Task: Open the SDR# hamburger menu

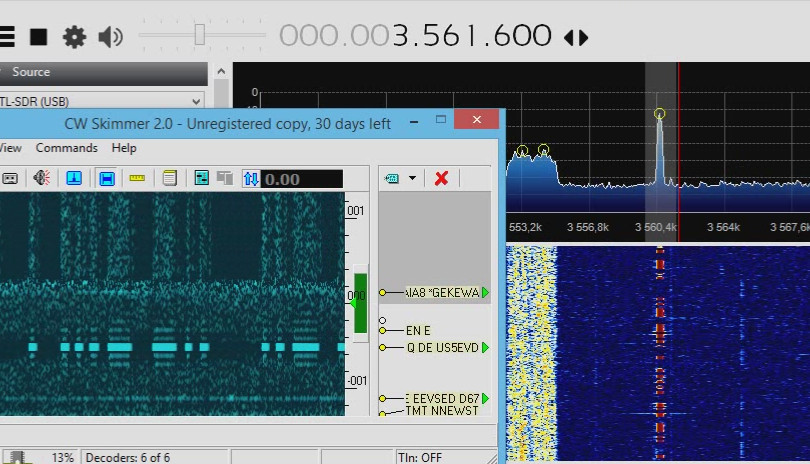Action: click(7, 37)
